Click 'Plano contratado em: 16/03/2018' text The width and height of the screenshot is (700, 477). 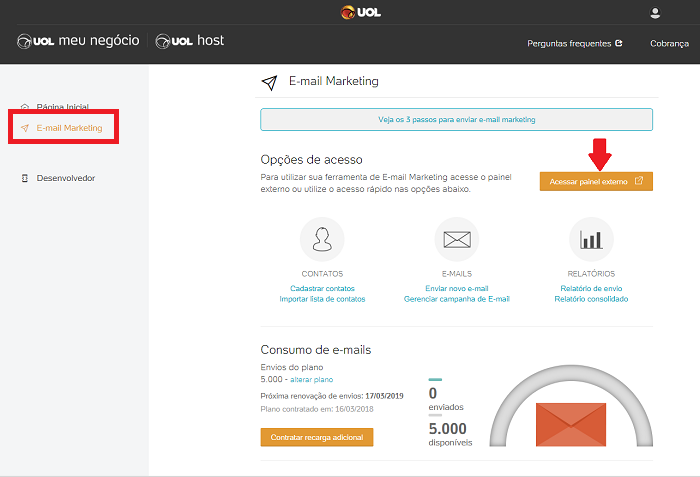coord(317,409)
